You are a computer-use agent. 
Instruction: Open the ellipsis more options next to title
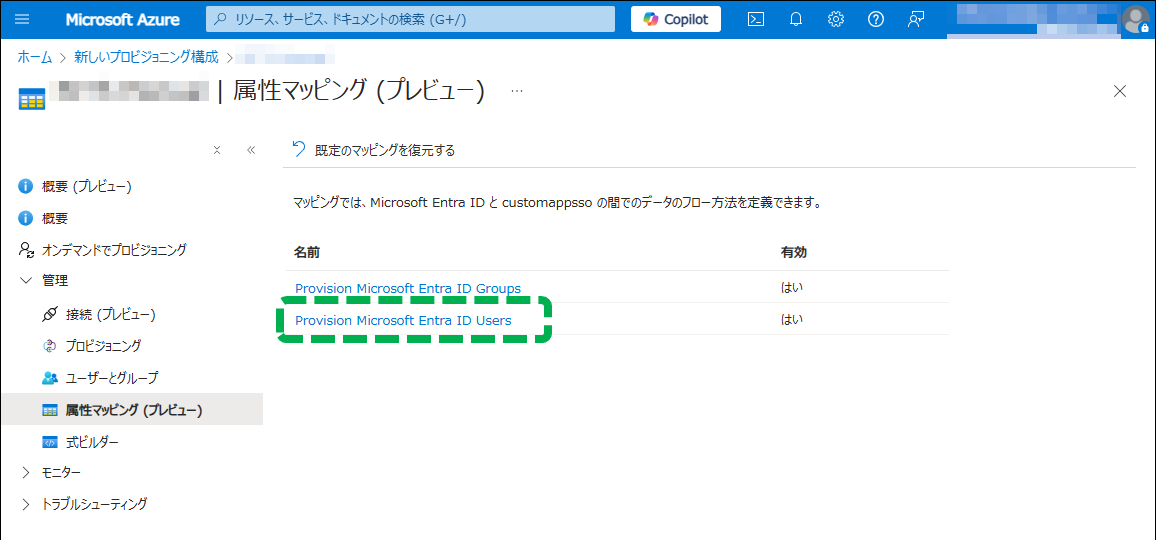click(517, 91)
